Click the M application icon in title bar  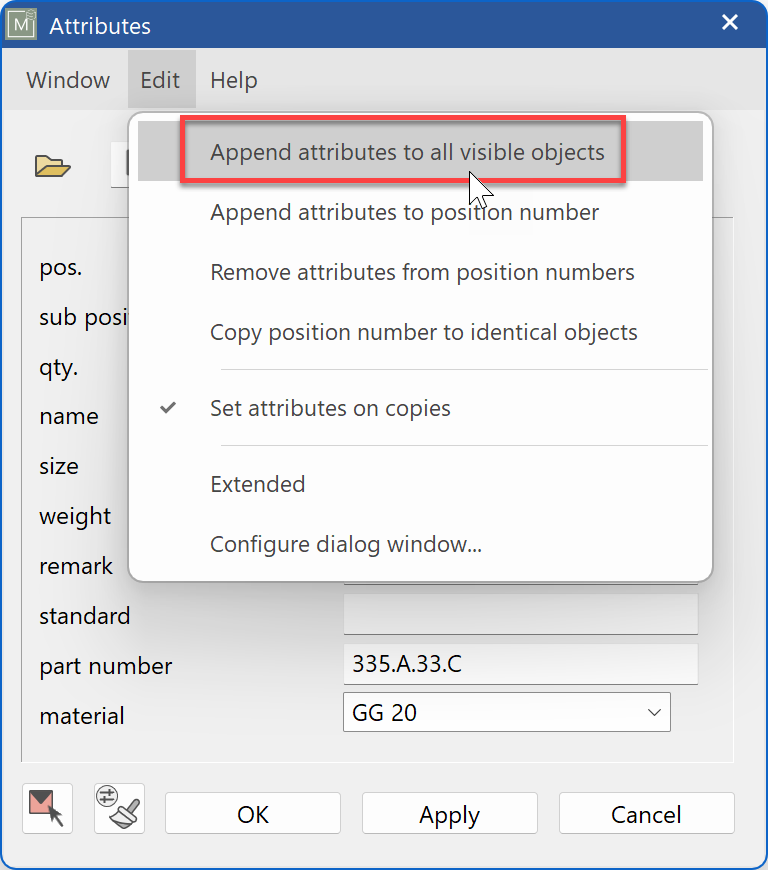[21, 24]
